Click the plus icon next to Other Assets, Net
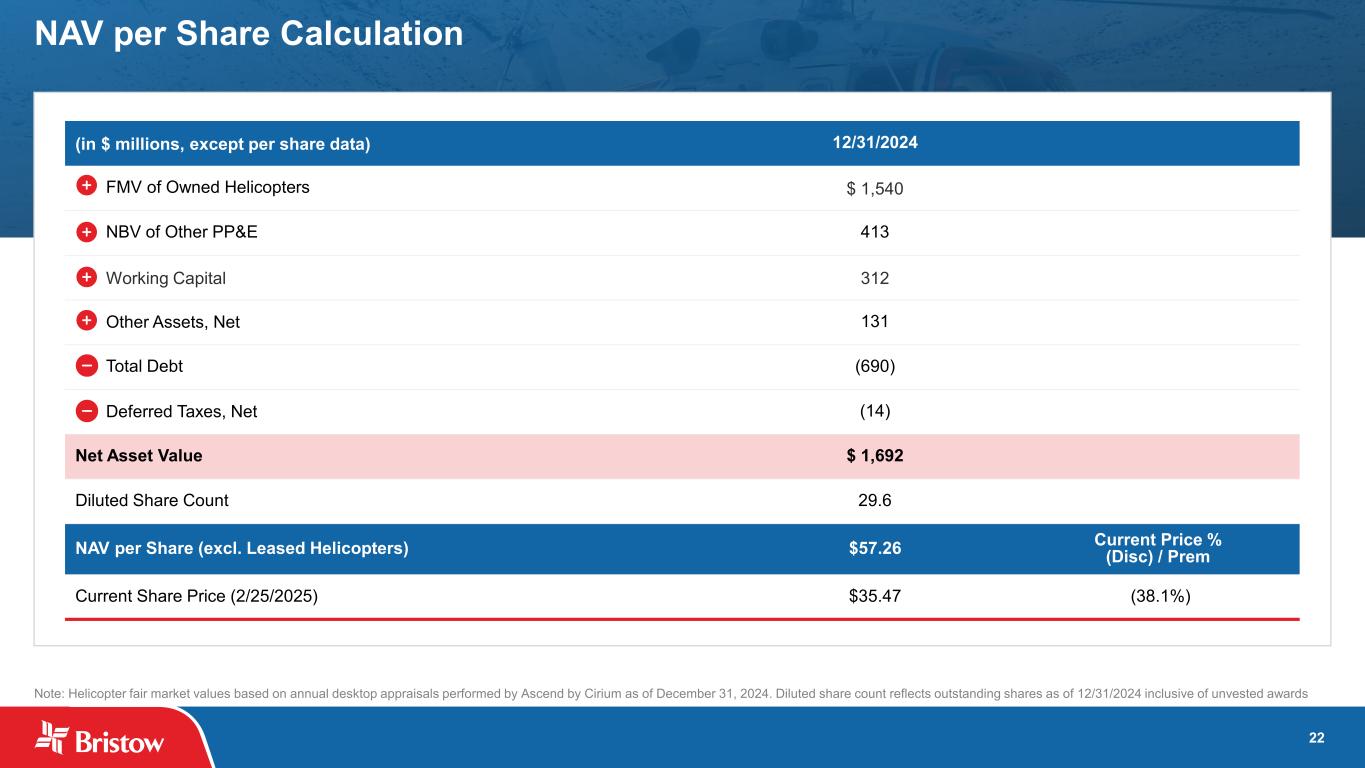1365x768 pixels. [86, 321]
